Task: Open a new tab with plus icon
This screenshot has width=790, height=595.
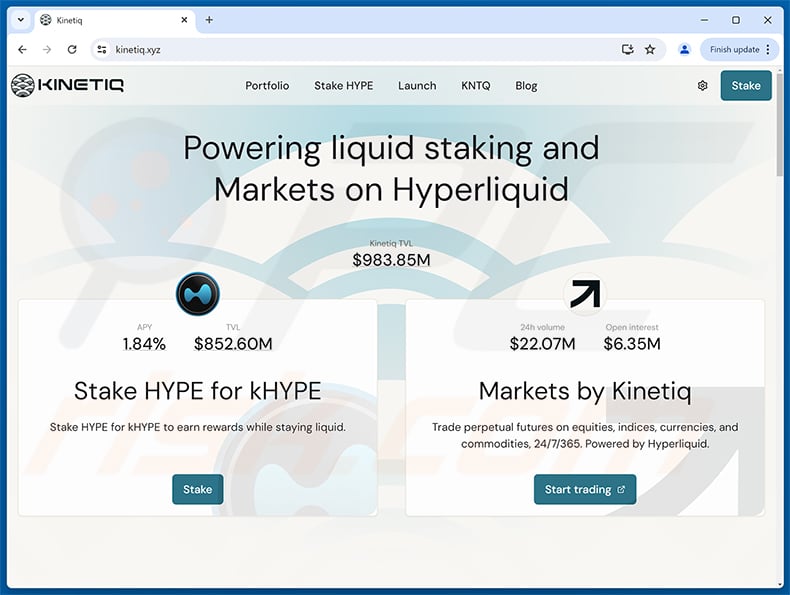Action: [209, 20]
